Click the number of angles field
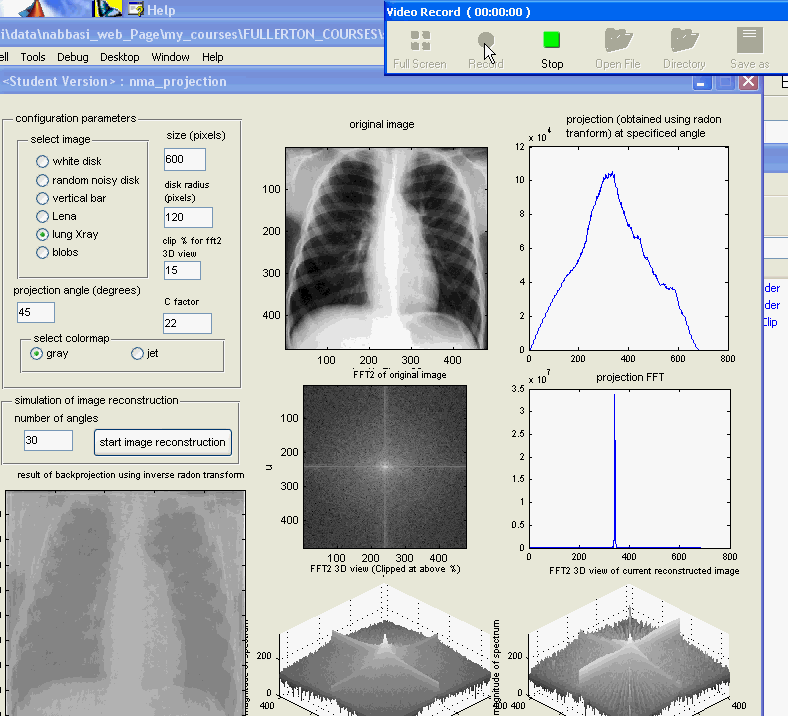The width and height of the screenshot is (788, 716). point(48,440)
